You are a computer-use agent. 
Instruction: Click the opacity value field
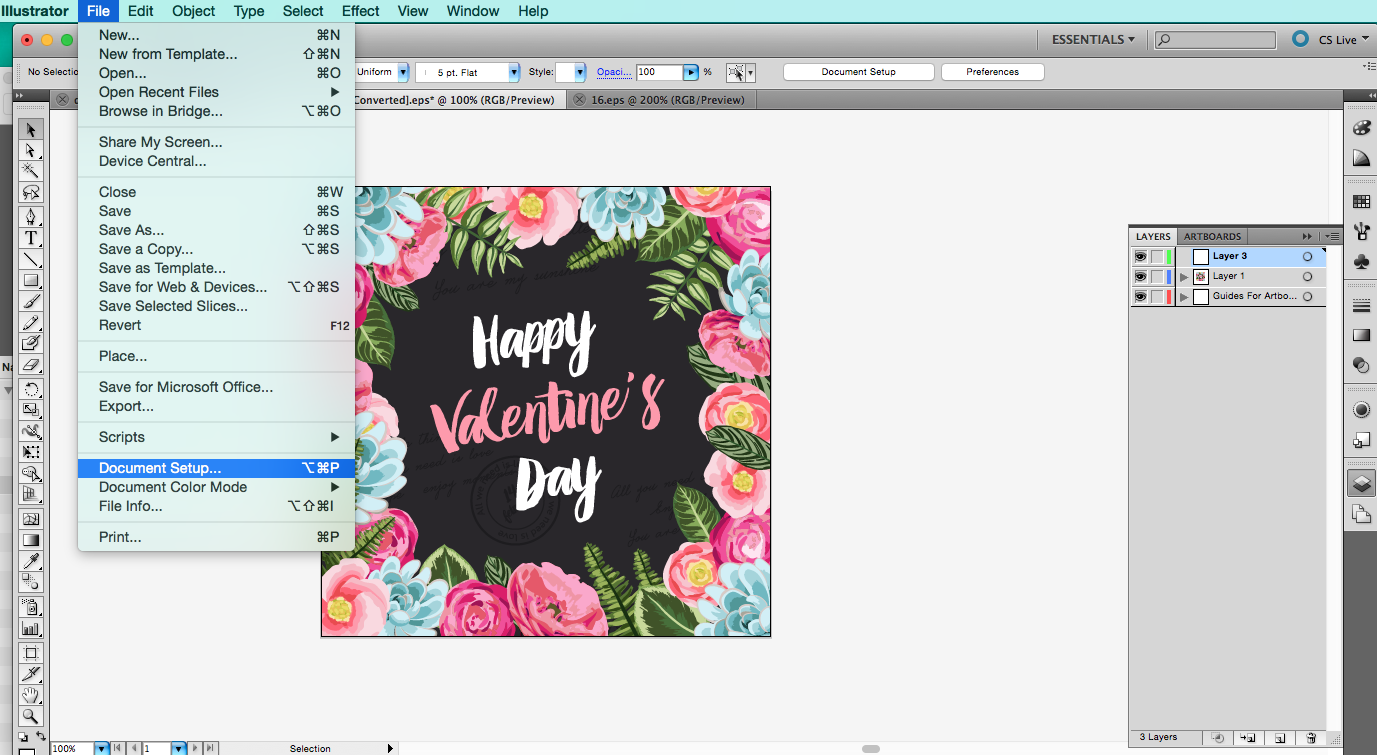[660, 72]
